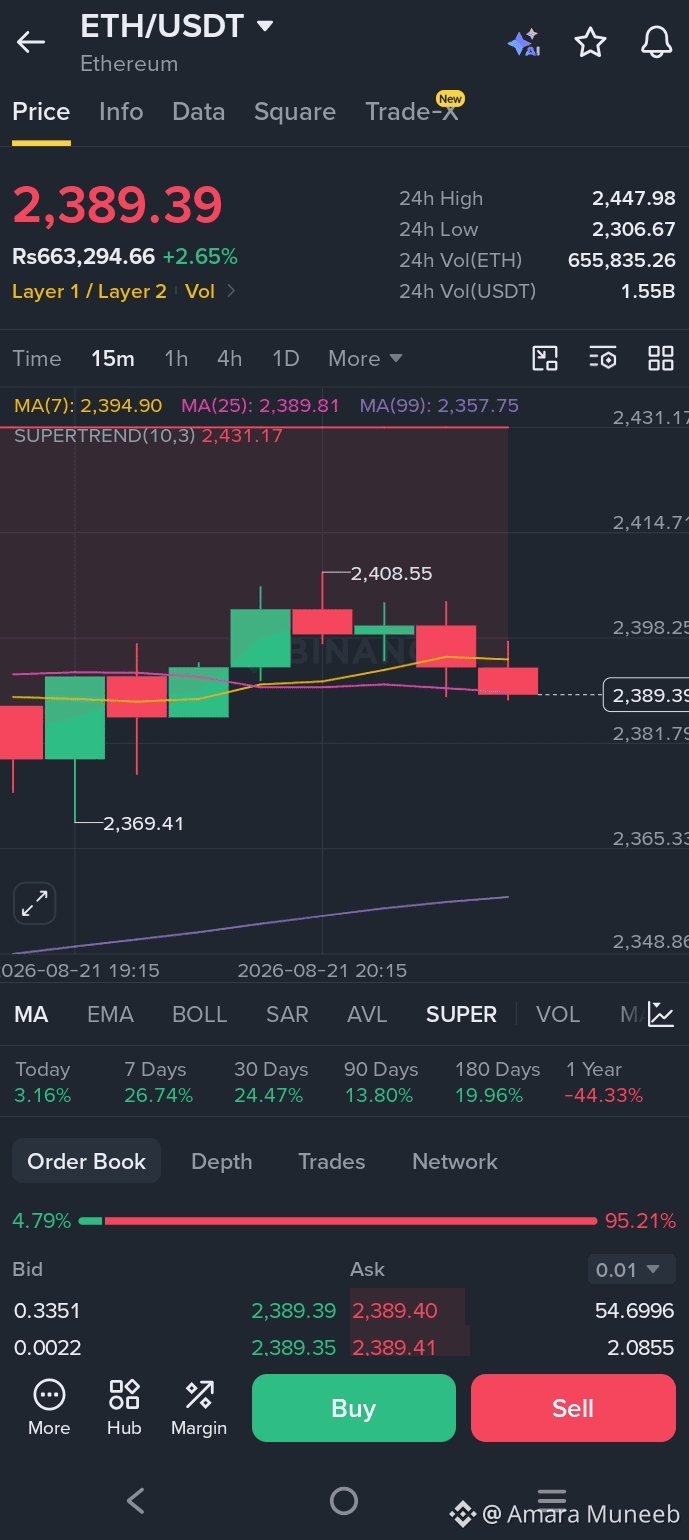Tap the candle low label 2,369.41
Viewport: 689px width, 1540px height.
click(x=144, y=823)
